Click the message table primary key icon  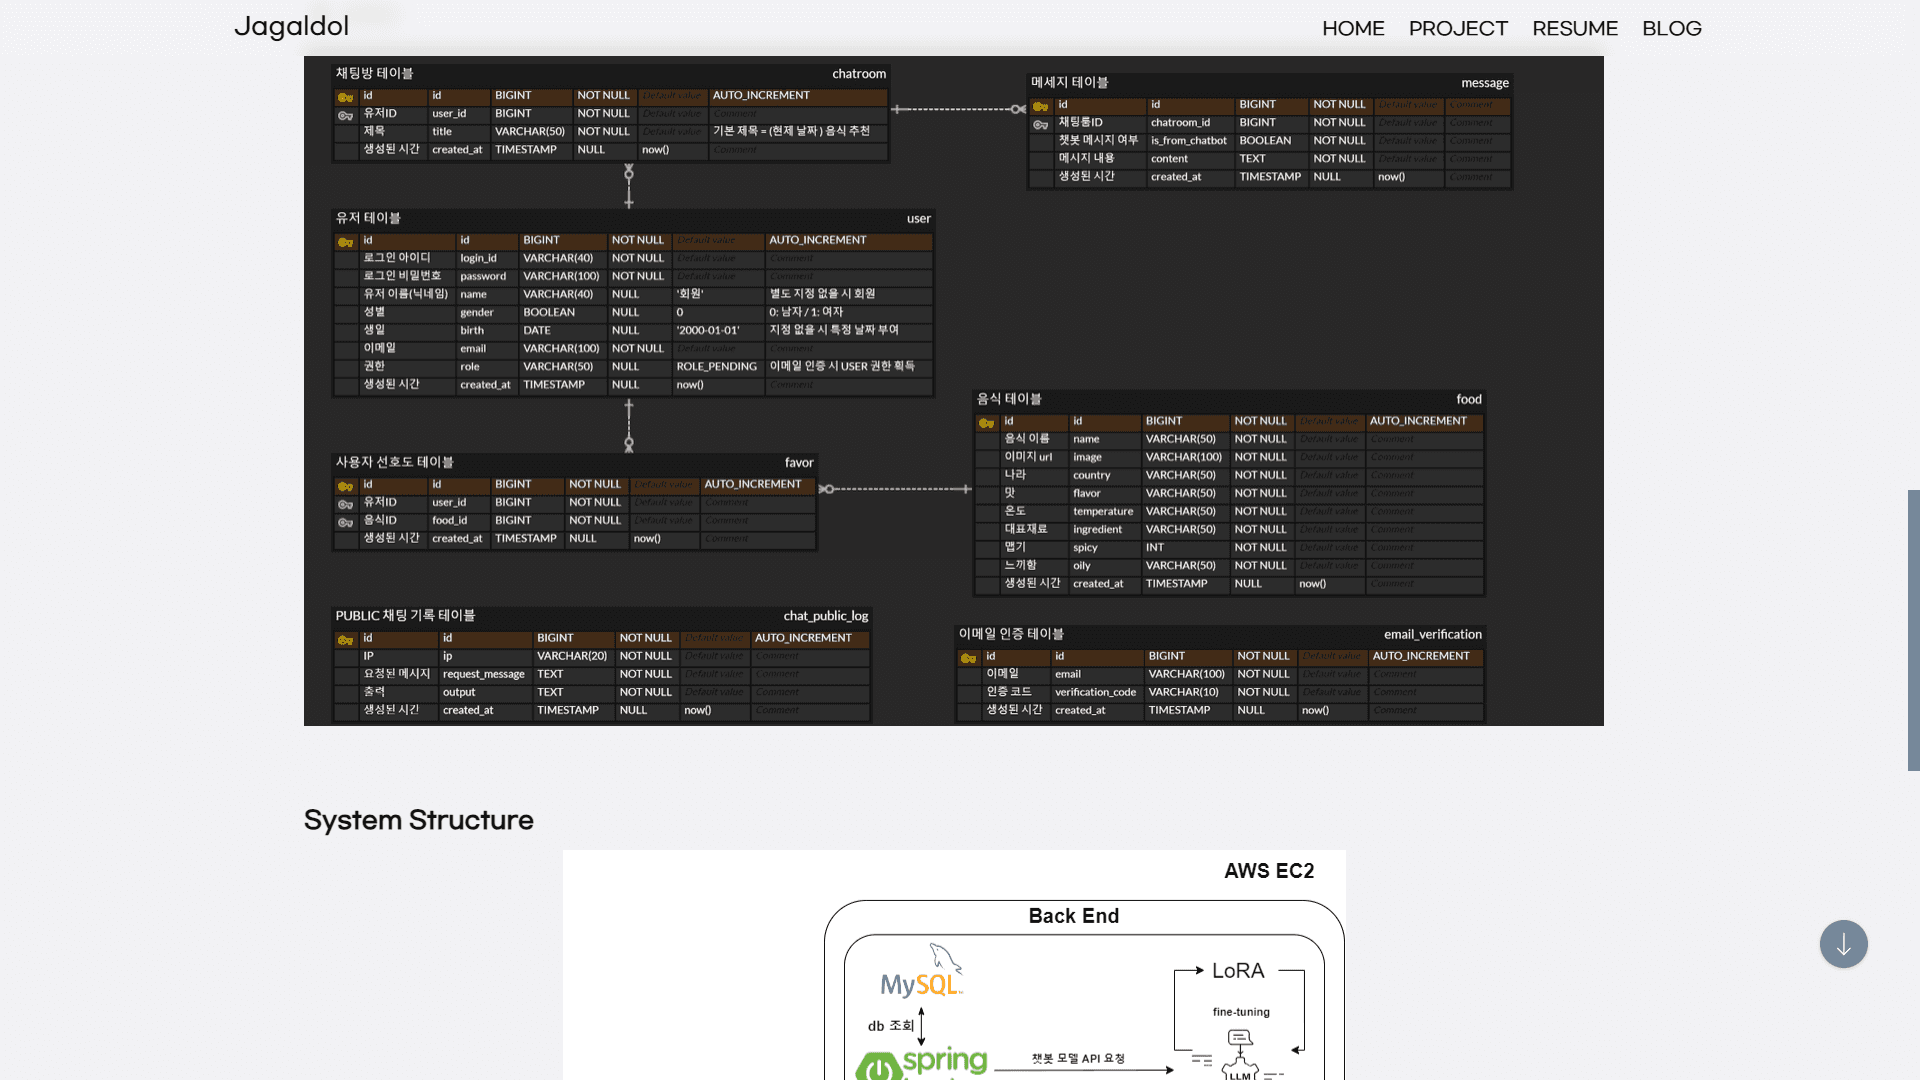pos(1041,106)
